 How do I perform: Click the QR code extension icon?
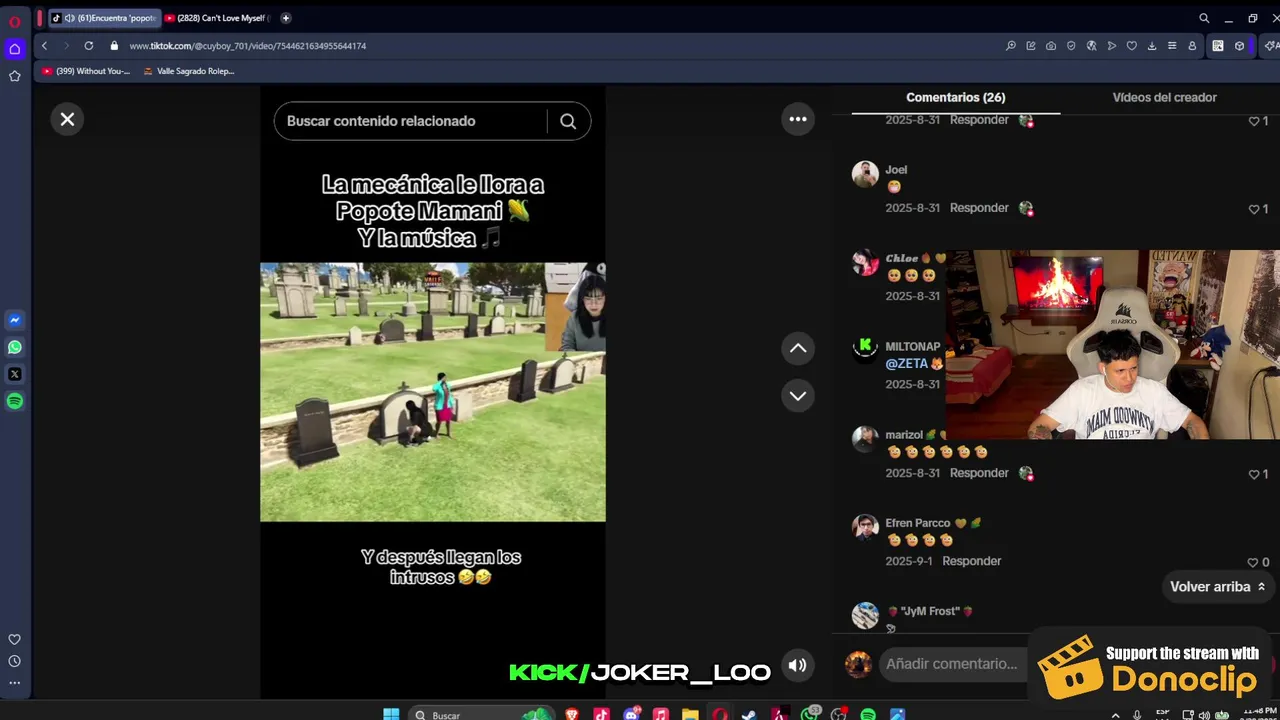click(1217, 46)
